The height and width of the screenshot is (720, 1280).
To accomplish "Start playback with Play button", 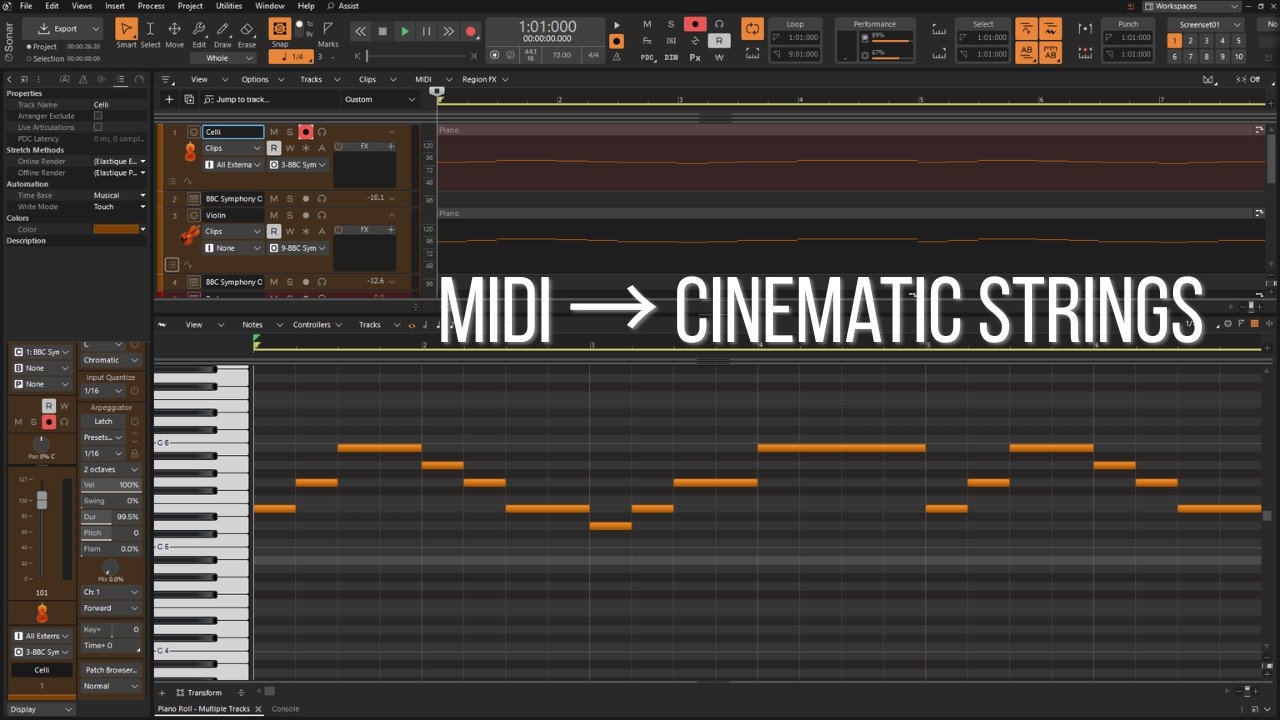I will pyautogui.click(x=404, y=32).
